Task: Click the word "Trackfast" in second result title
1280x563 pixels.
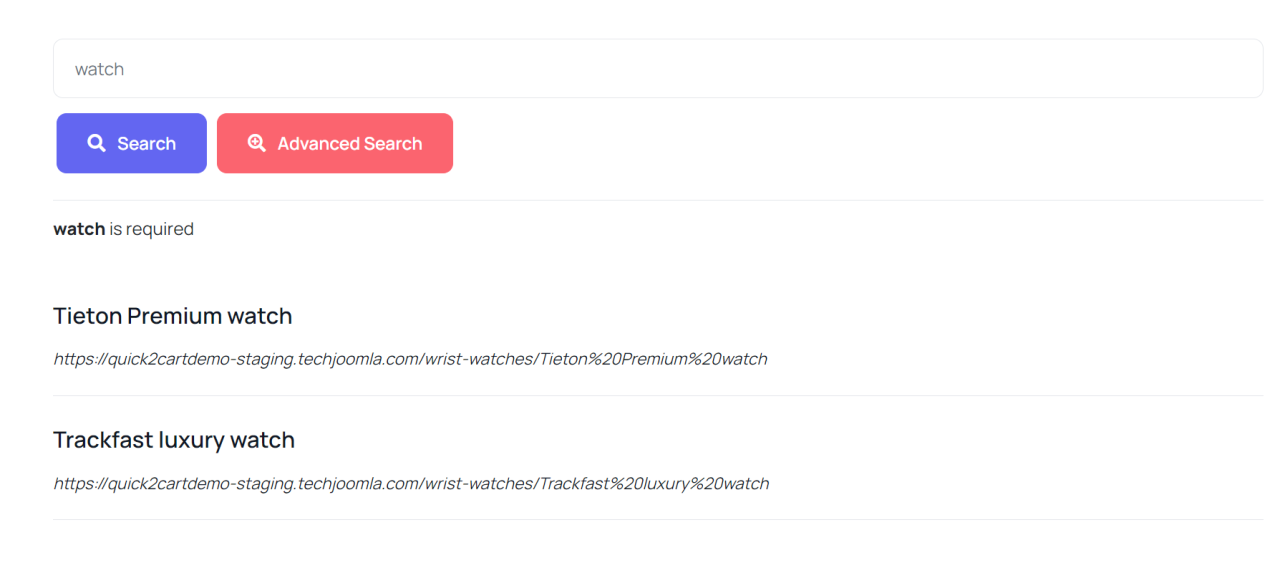Action: 103,440
